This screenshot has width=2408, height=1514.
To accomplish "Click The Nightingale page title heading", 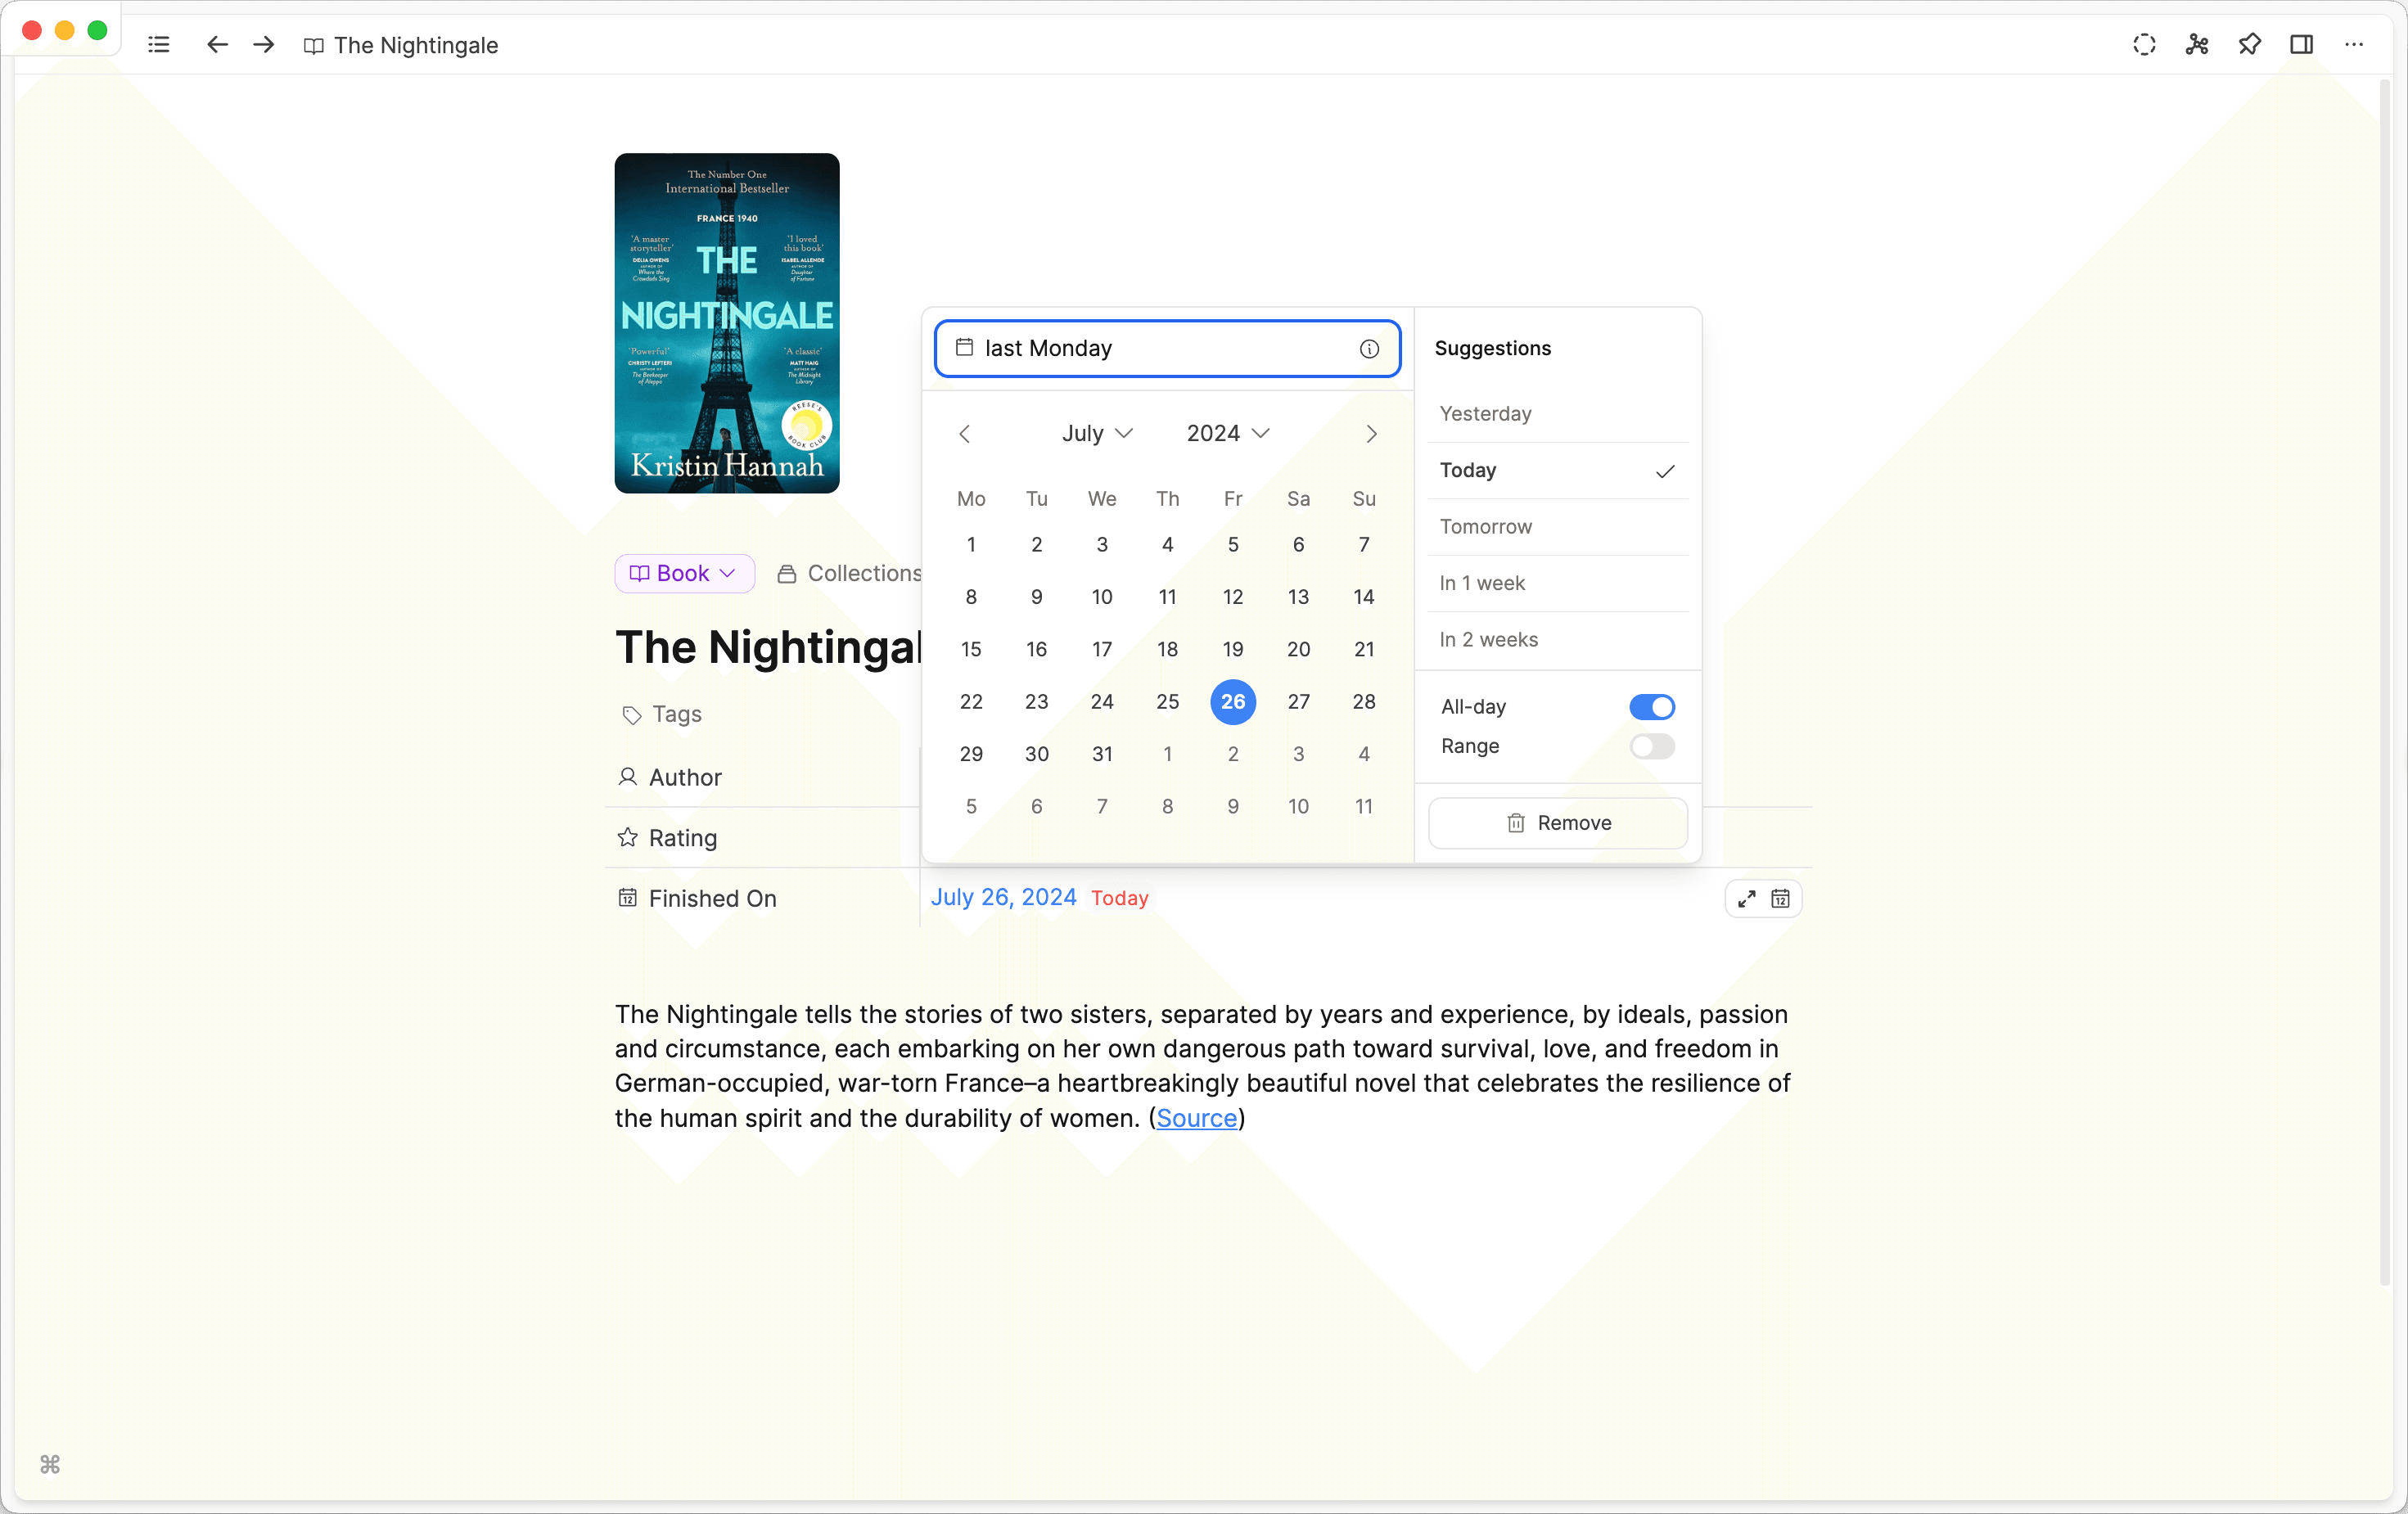I will click(x=768, y=647).
